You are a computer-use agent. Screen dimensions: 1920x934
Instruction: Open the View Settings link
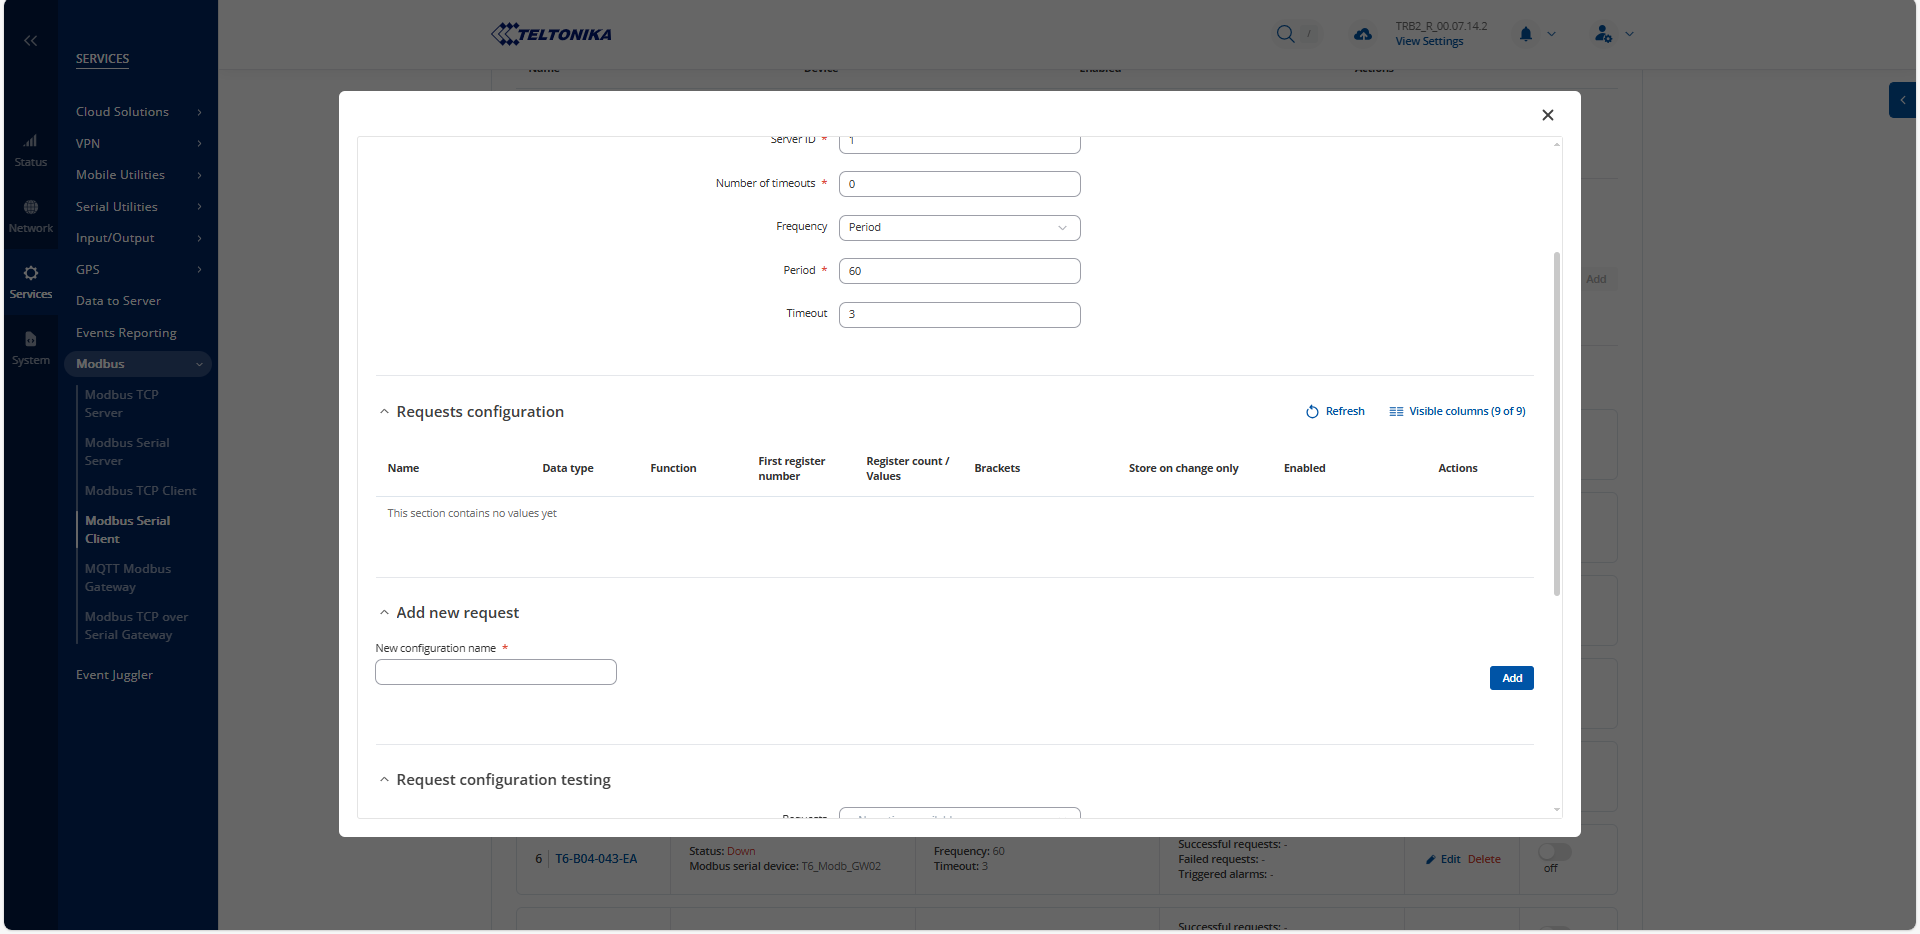pos(1429,42)
